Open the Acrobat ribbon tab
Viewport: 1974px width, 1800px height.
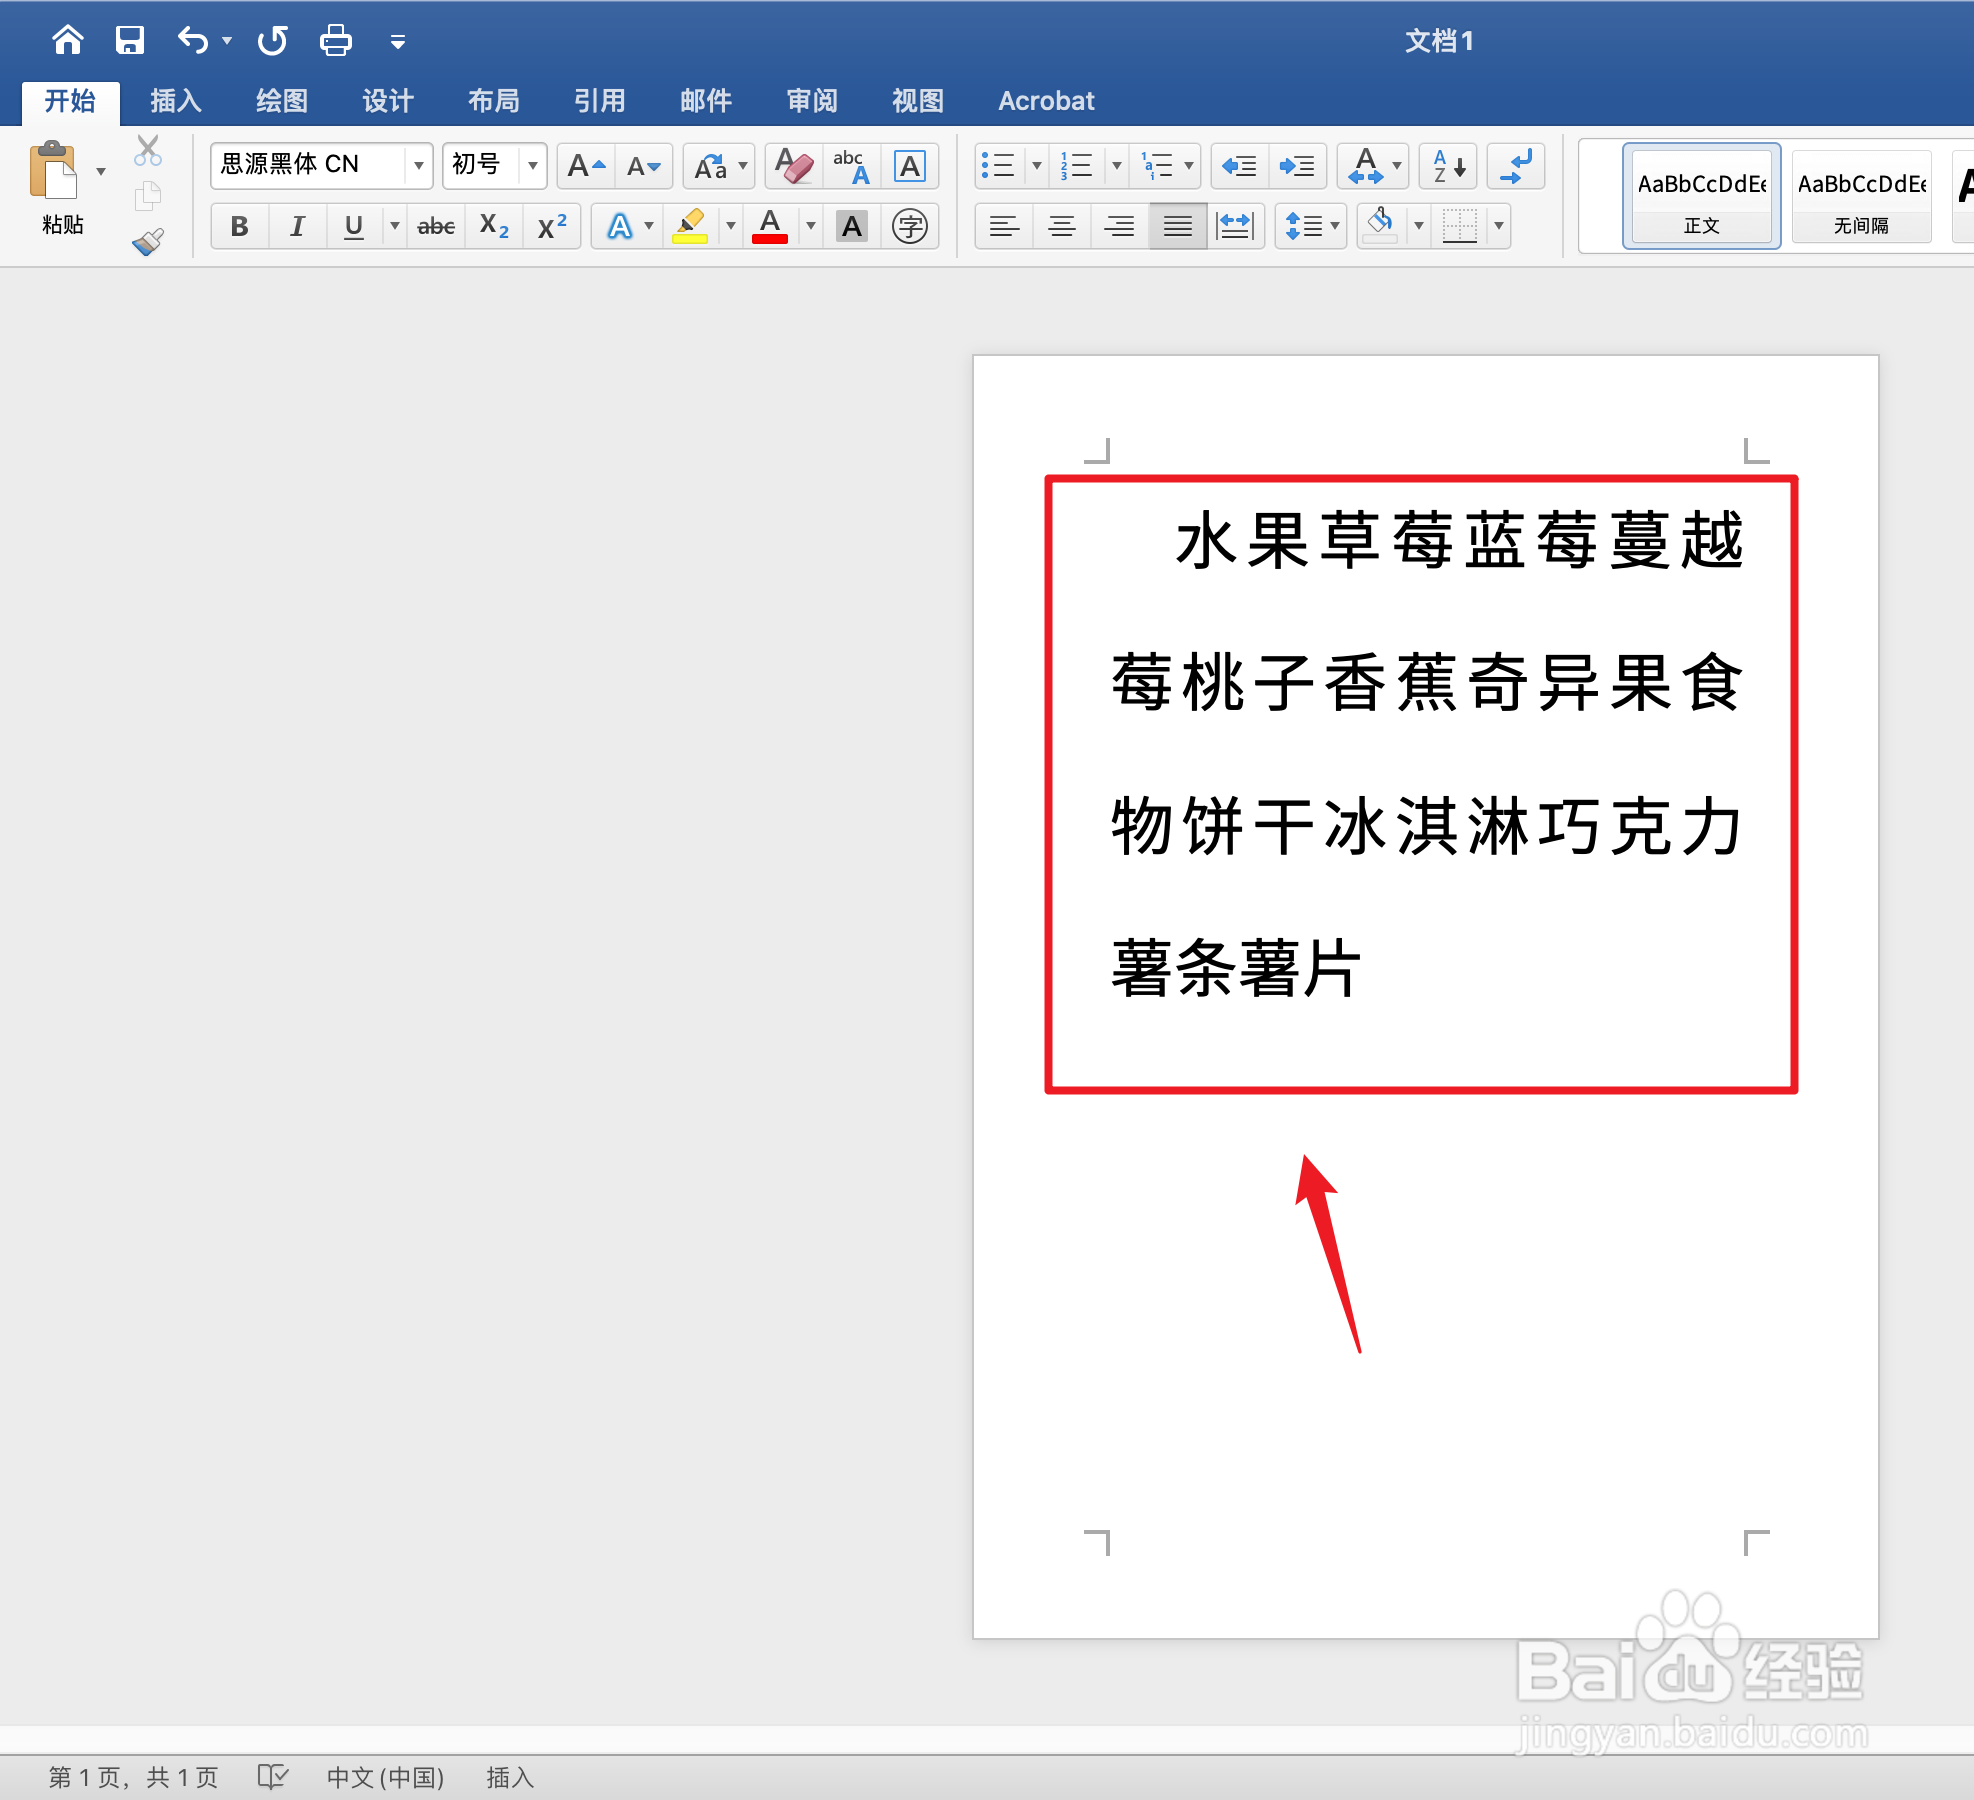[1045, 100]
